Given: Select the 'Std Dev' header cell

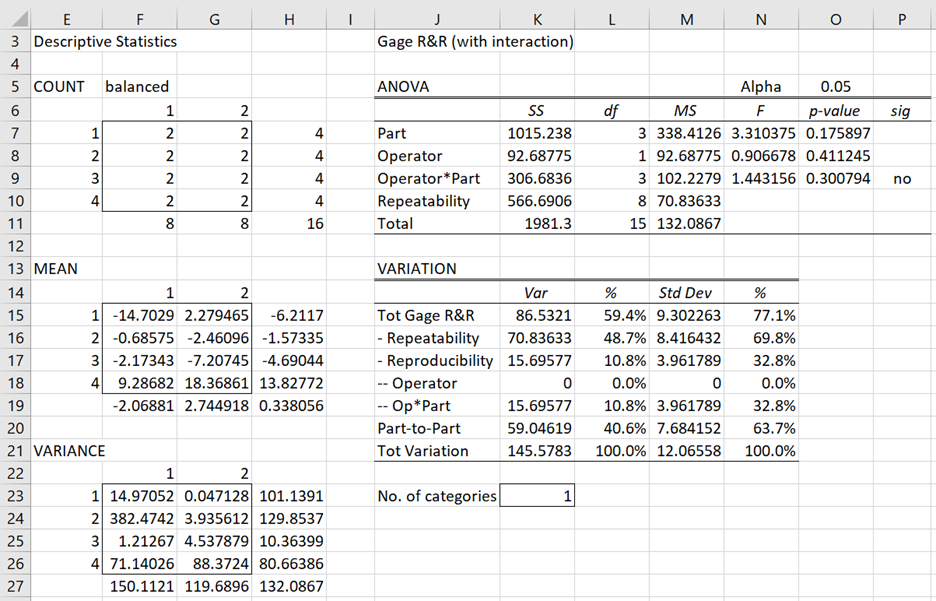Looking at the screenshot, I should pyautogui.click(x=686, y=292).
